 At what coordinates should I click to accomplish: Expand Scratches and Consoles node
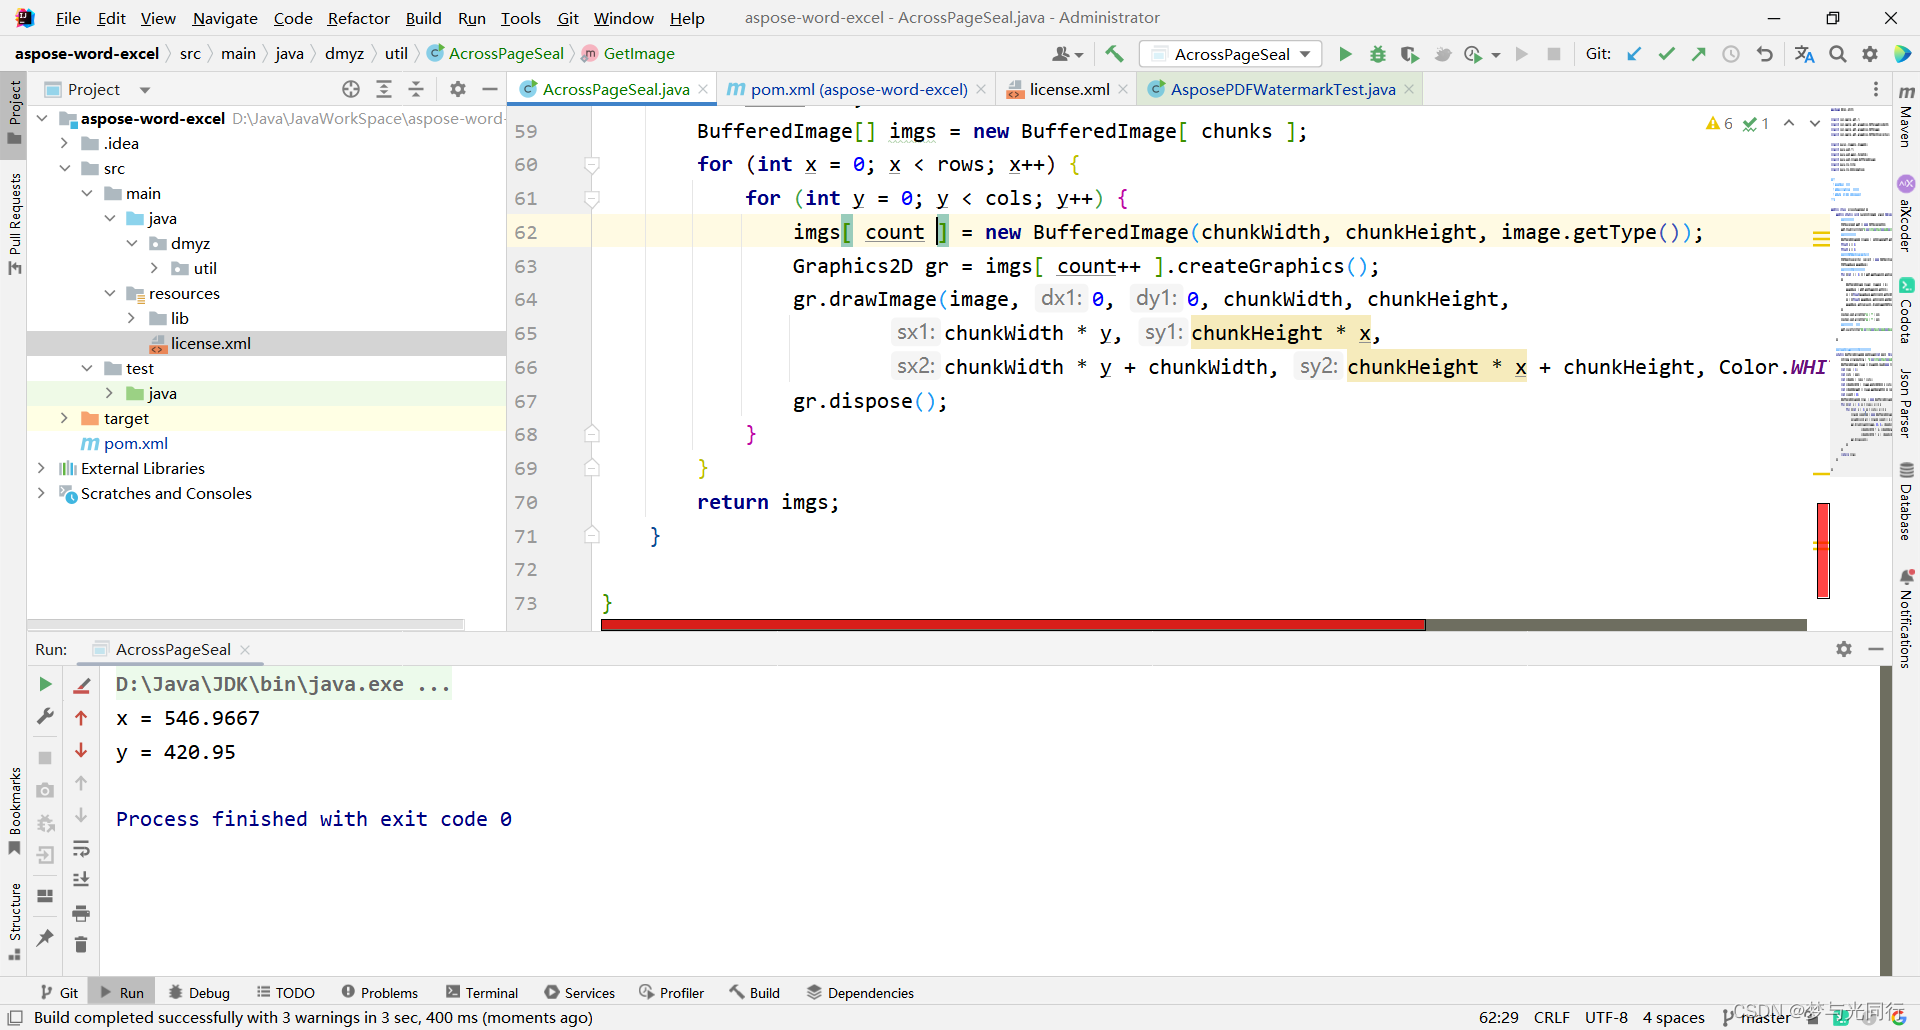(41, 493)
